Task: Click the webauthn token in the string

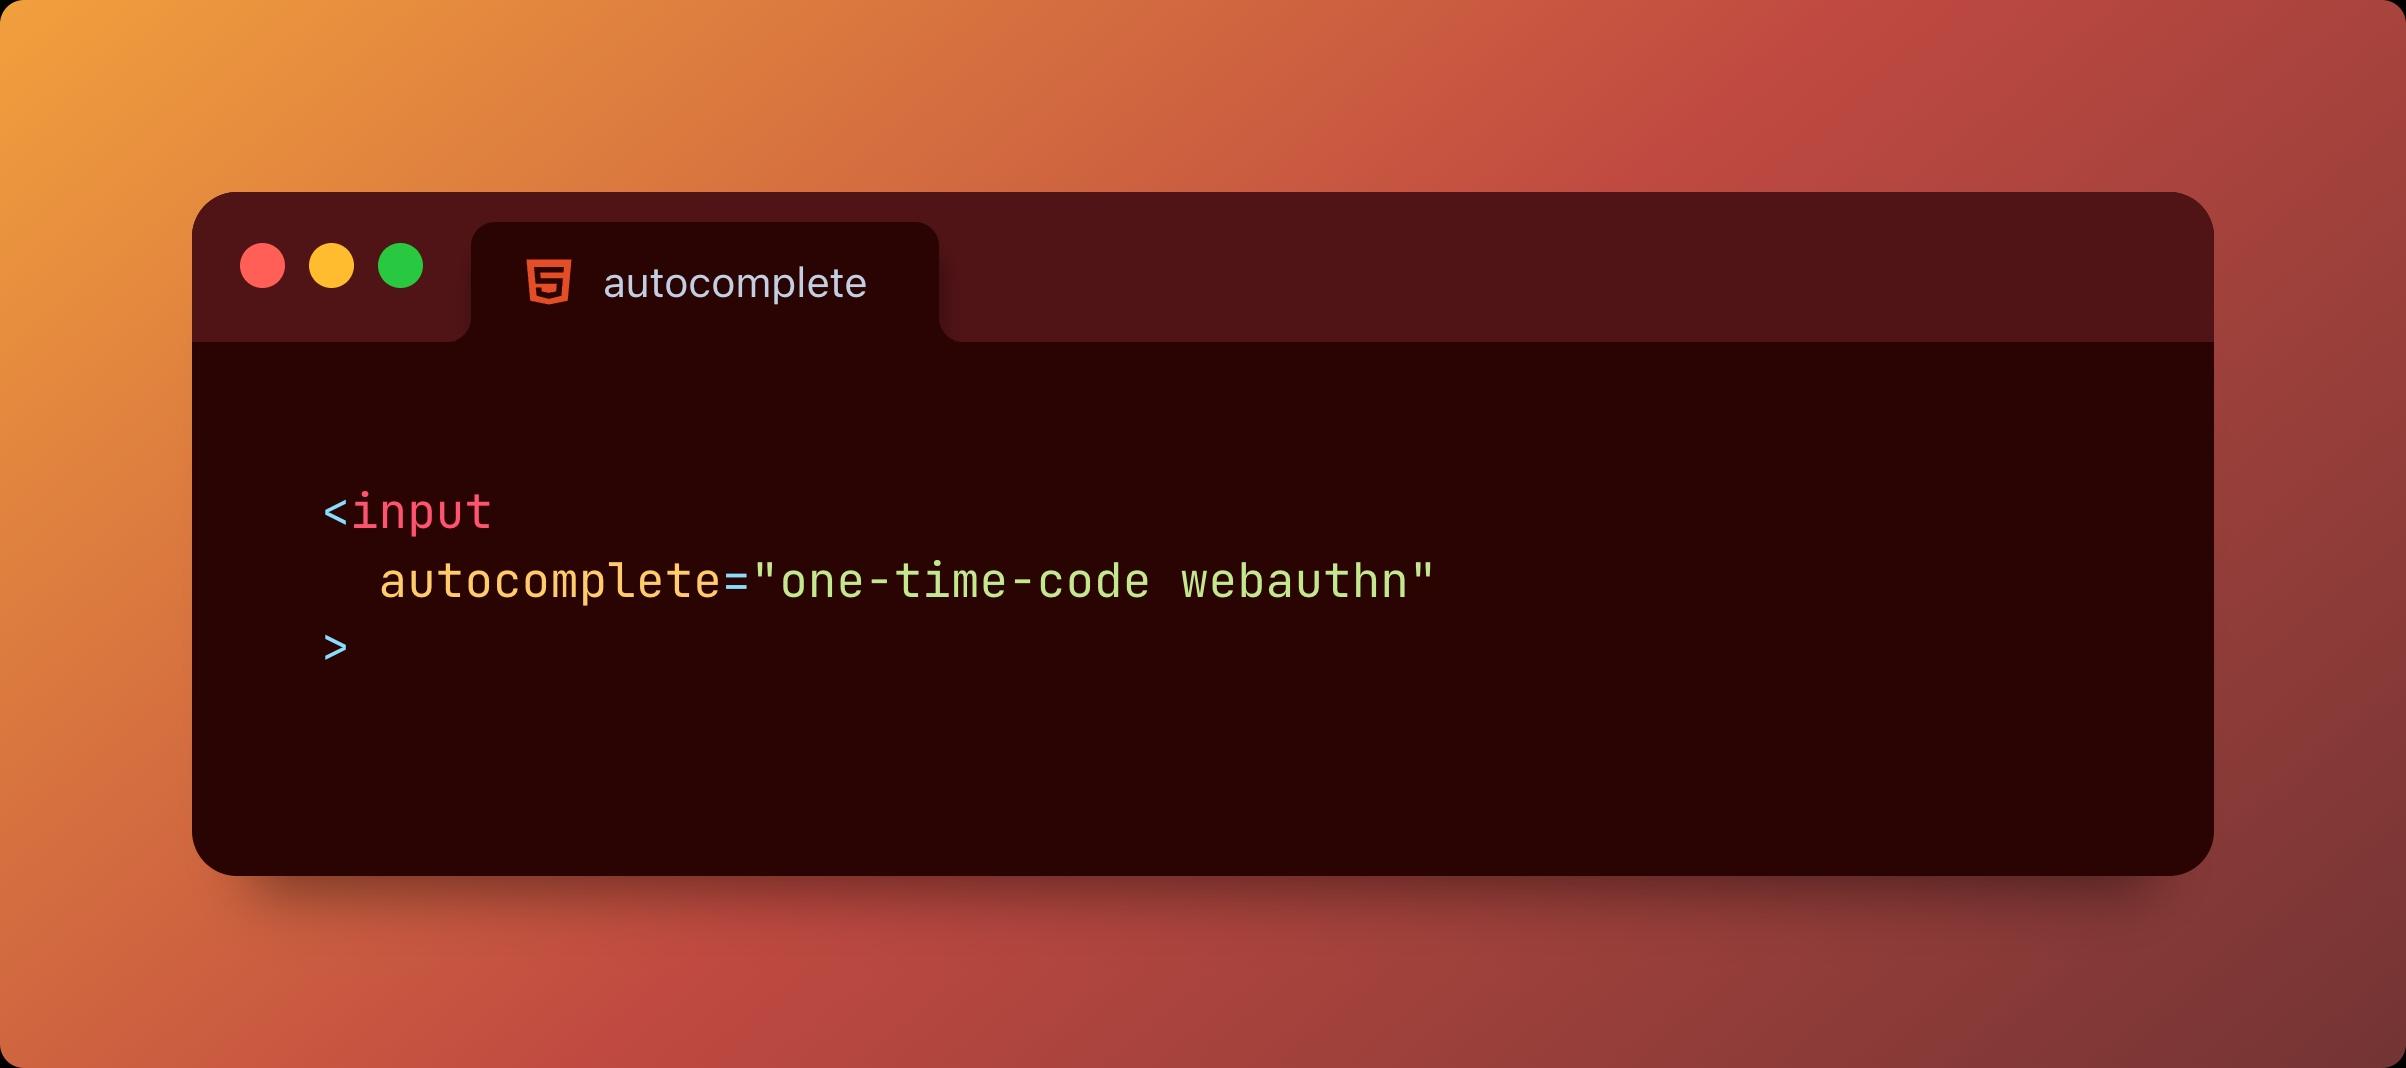Action: [1294, 582]
